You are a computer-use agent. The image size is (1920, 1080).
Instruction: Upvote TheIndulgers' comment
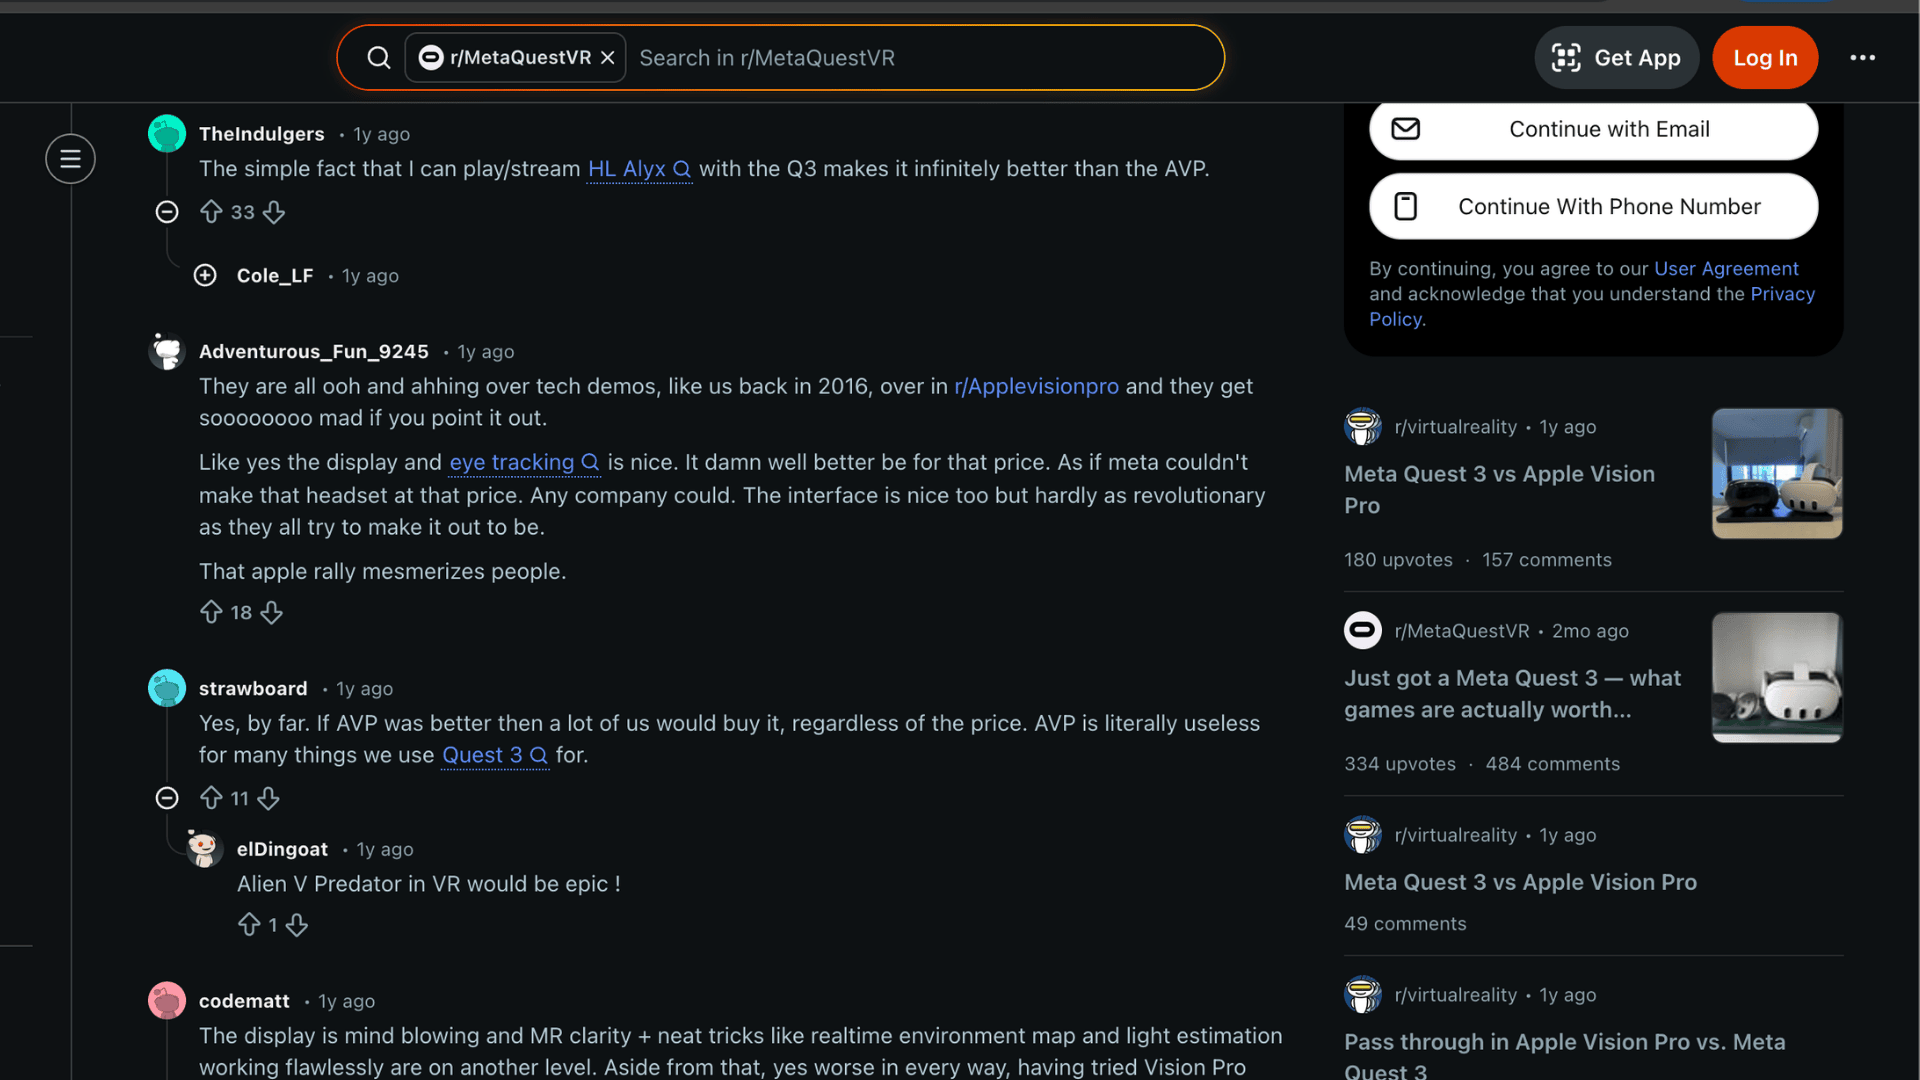211,212
